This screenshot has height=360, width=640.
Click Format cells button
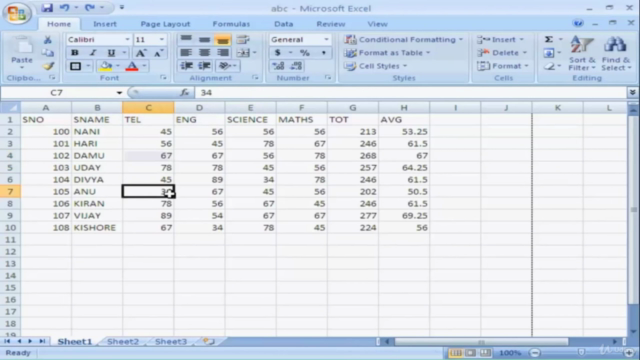tap(503, 66)
